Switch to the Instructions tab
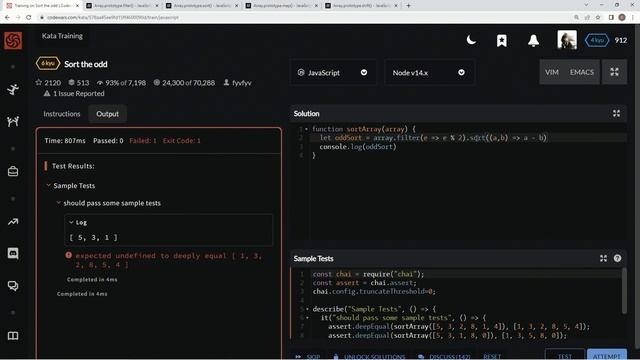Image resolution: width=640 pixels, height=360 pixels. tap(62, 114)
